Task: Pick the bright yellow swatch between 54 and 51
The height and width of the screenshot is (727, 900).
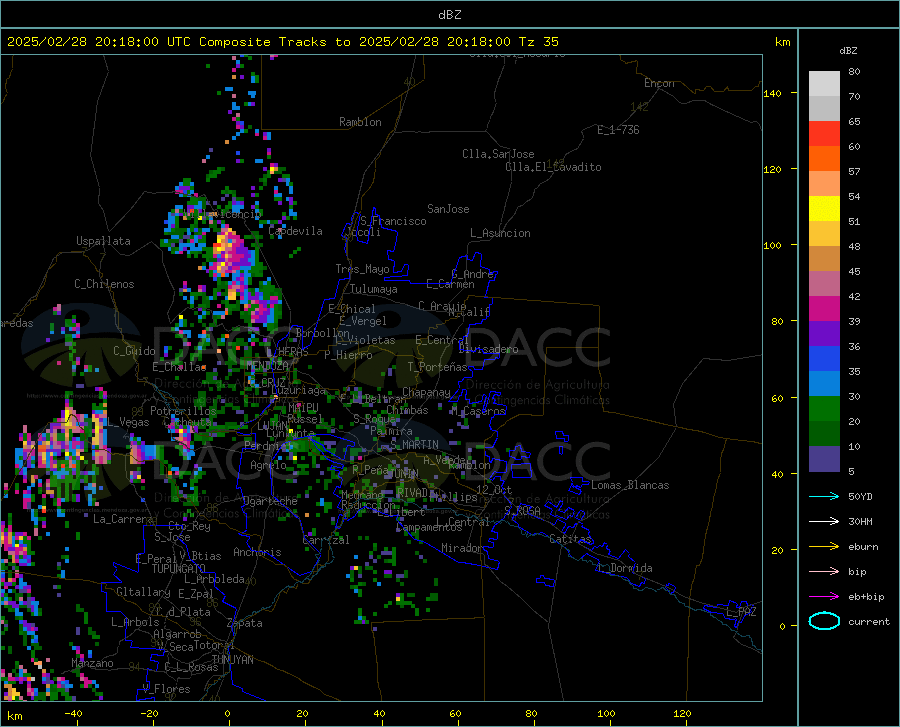Action: click(x=824, y=209)
